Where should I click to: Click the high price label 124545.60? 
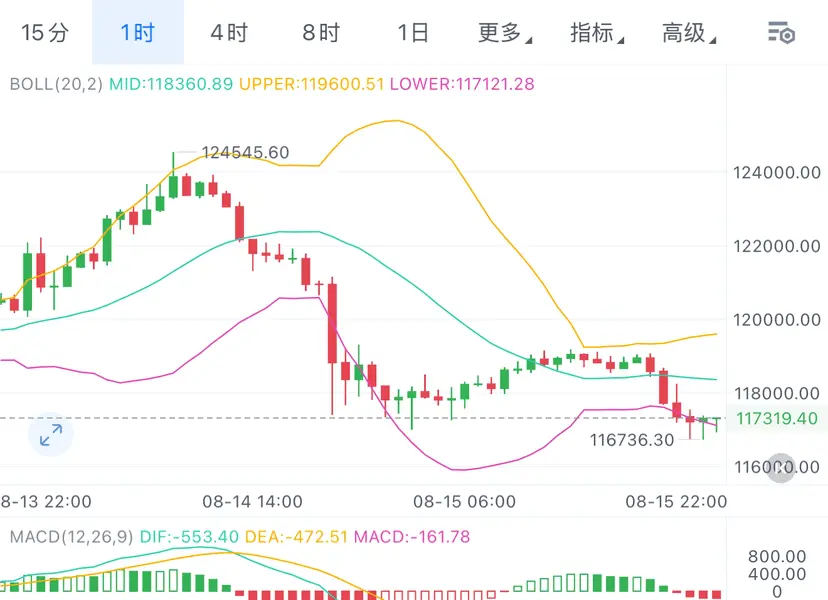246,153
